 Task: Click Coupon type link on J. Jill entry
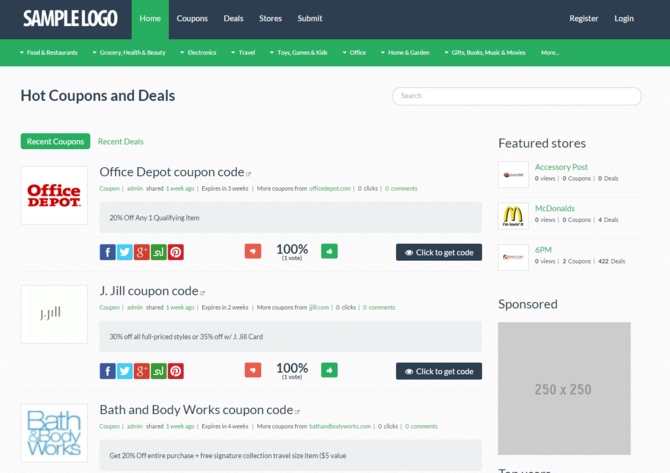point(109,307)
